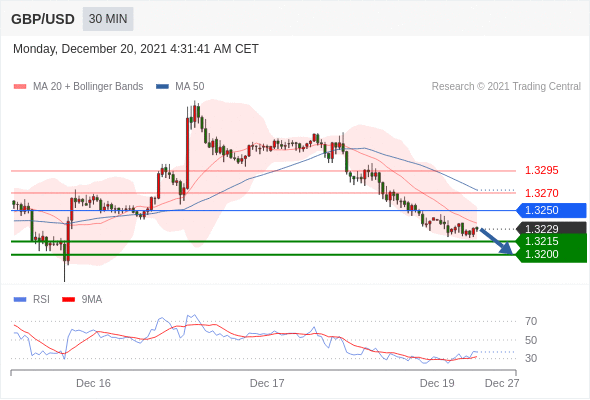Viewport: 590px width, 400px height.
Task: Click the Dec 16 date axis label
Action: (93, 383)
